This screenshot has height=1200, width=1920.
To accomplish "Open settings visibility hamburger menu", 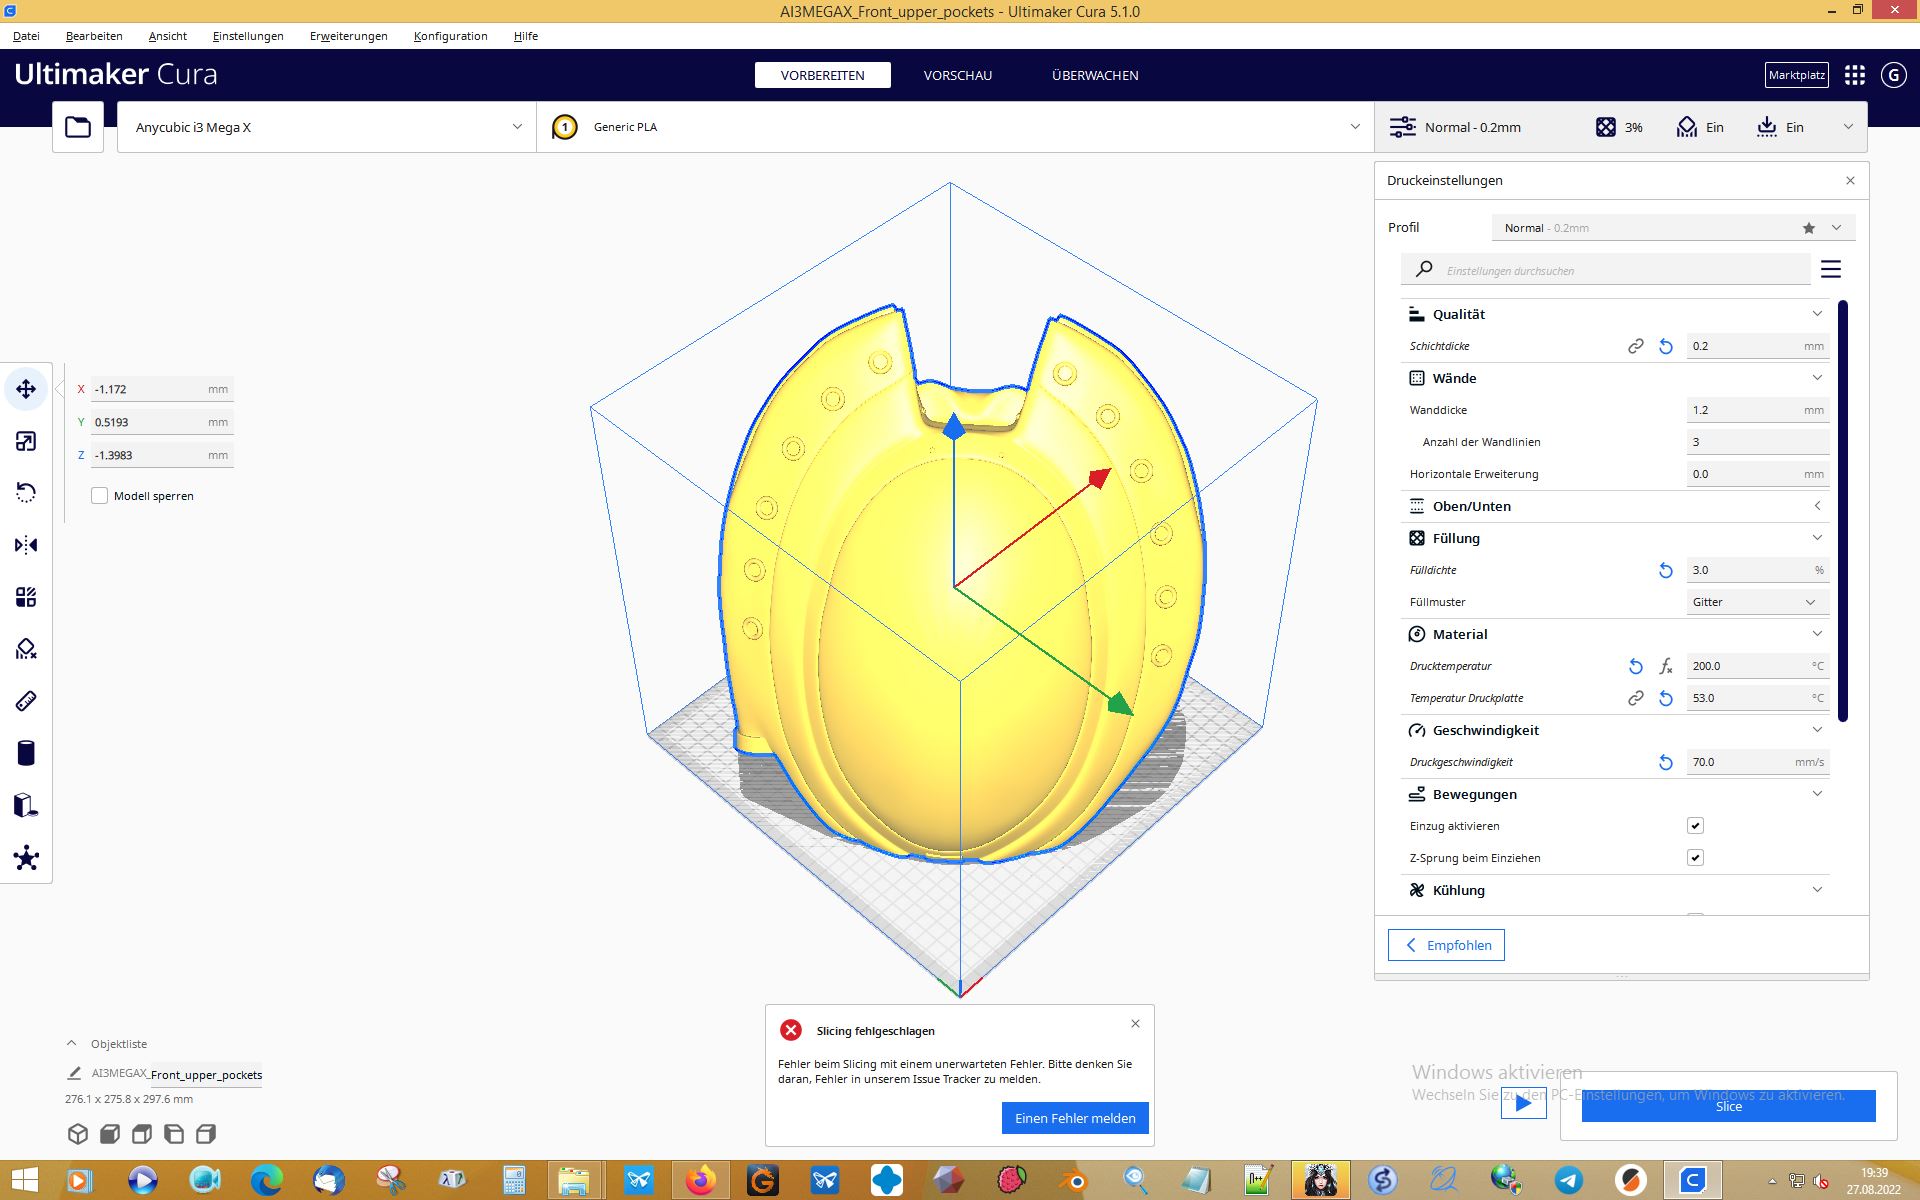I will click(1831, 270).
